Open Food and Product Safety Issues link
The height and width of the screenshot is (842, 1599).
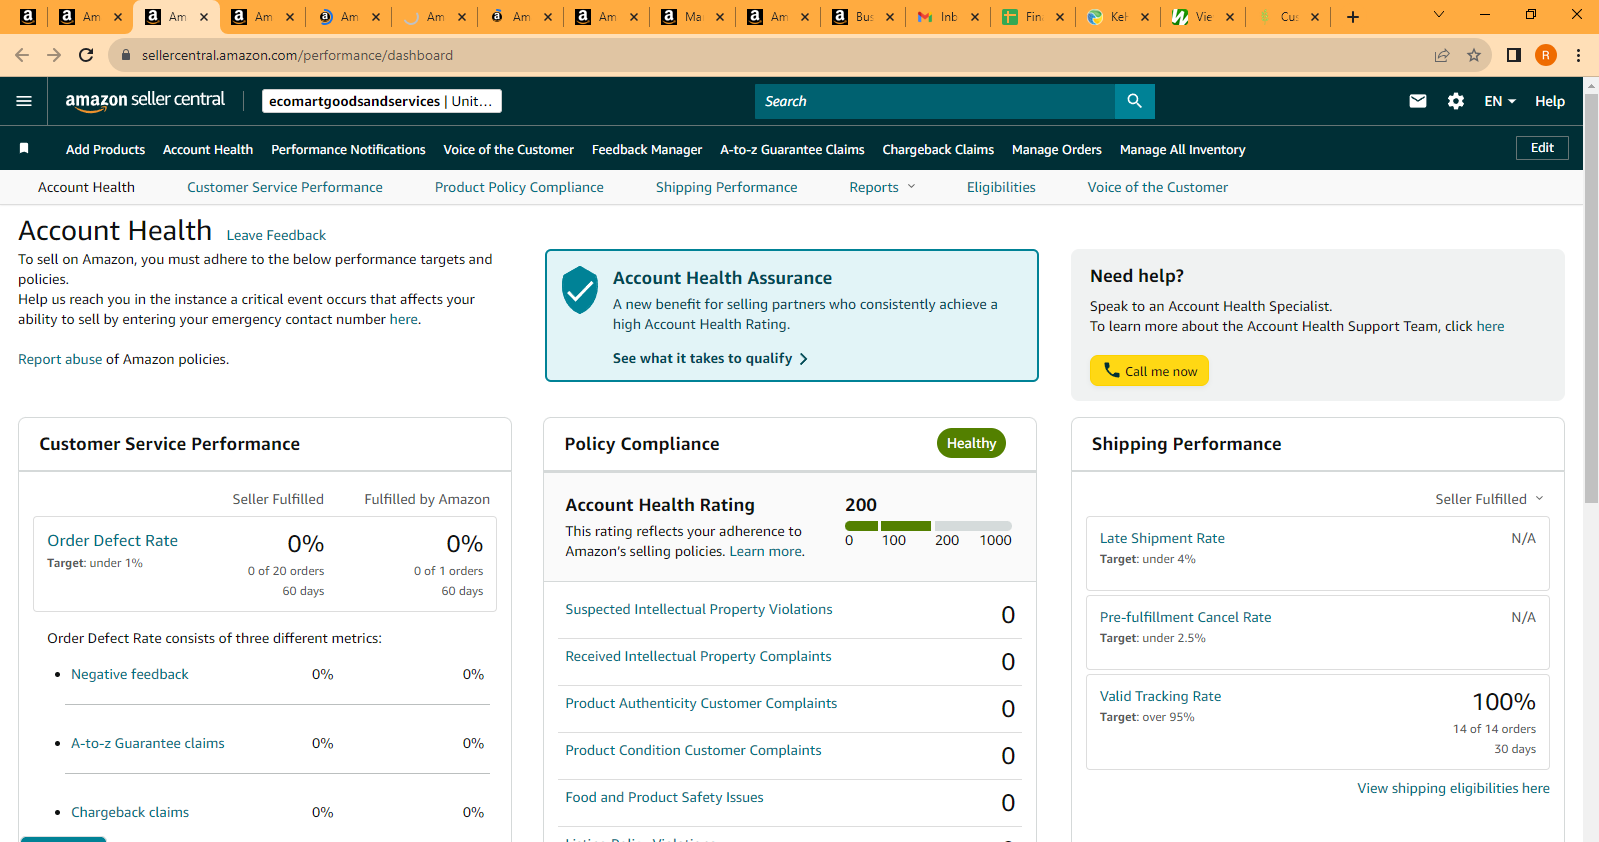pos(664,797)
